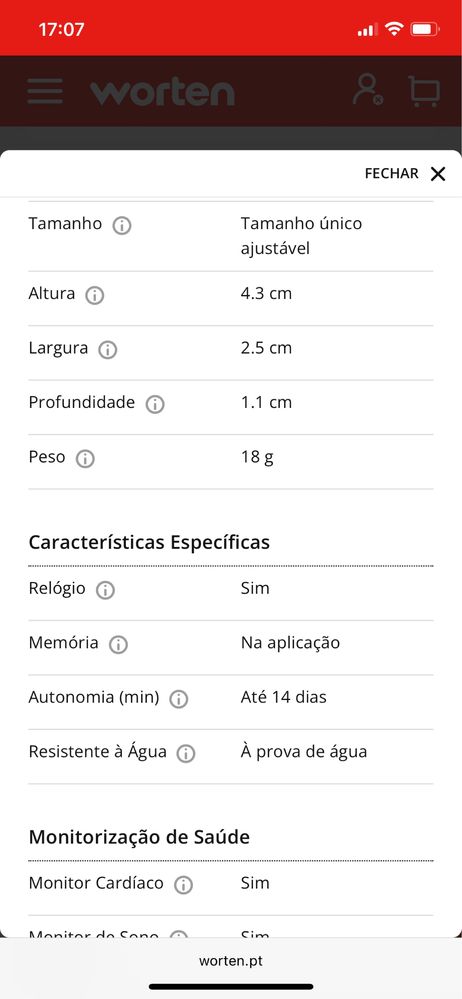Tap the info icon beside Autonomia (min)
The width and height of the screenshot is (462, 999).
(178, 699)
